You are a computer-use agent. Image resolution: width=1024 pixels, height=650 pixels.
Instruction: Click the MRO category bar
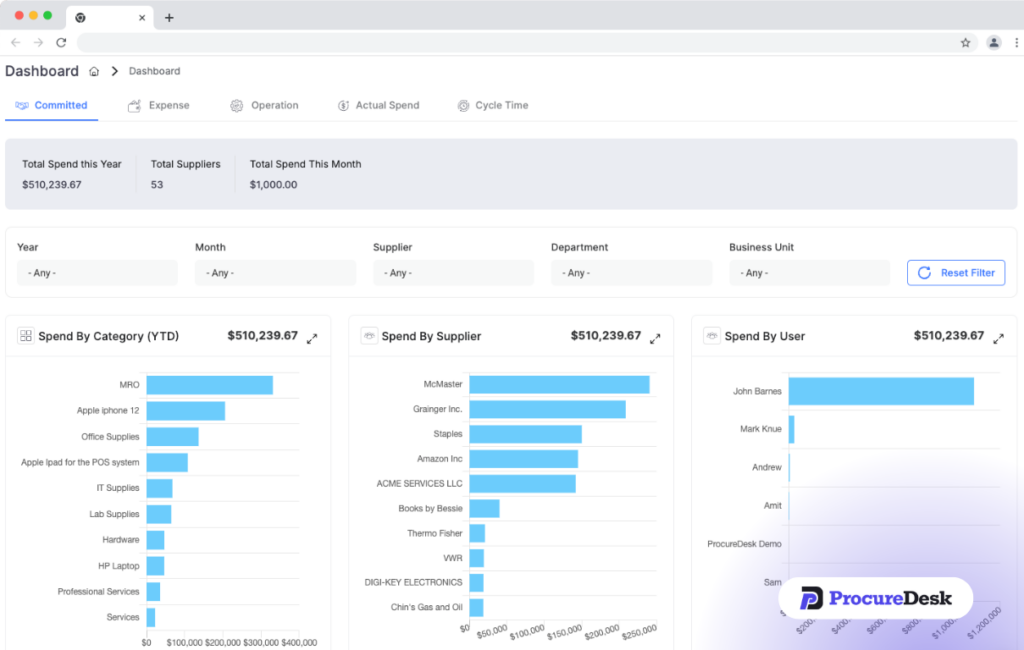tap(210, 385)
